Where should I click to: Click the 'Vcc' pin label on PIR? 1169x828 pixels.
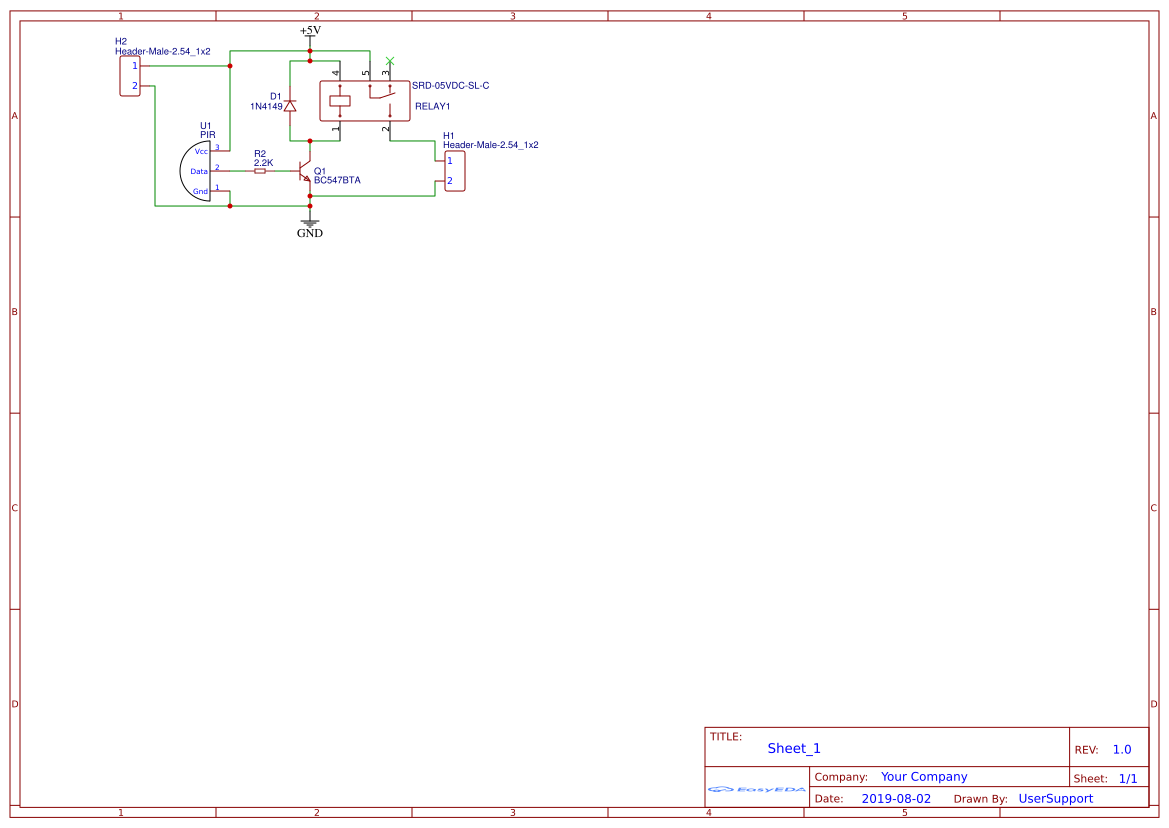click(x=201, y=151)
